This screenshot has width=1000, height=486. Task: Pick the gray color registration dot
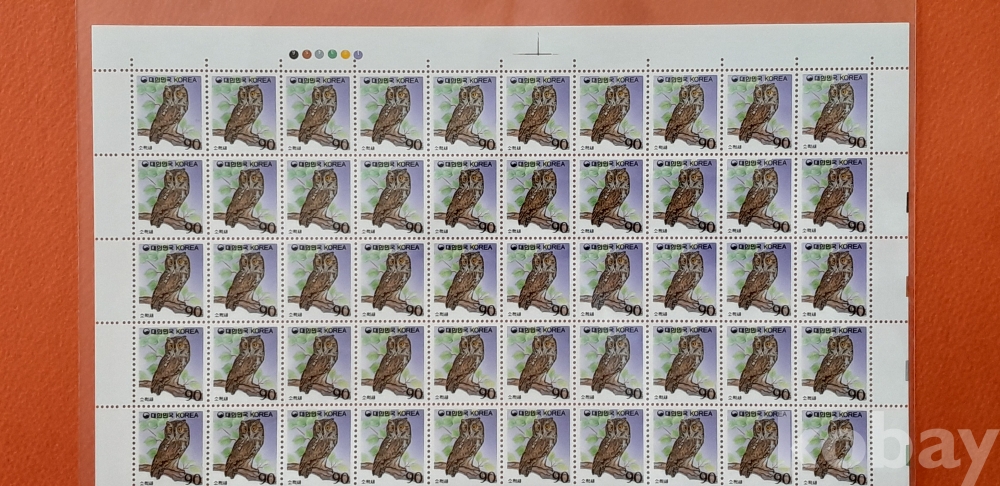(319, 54)
